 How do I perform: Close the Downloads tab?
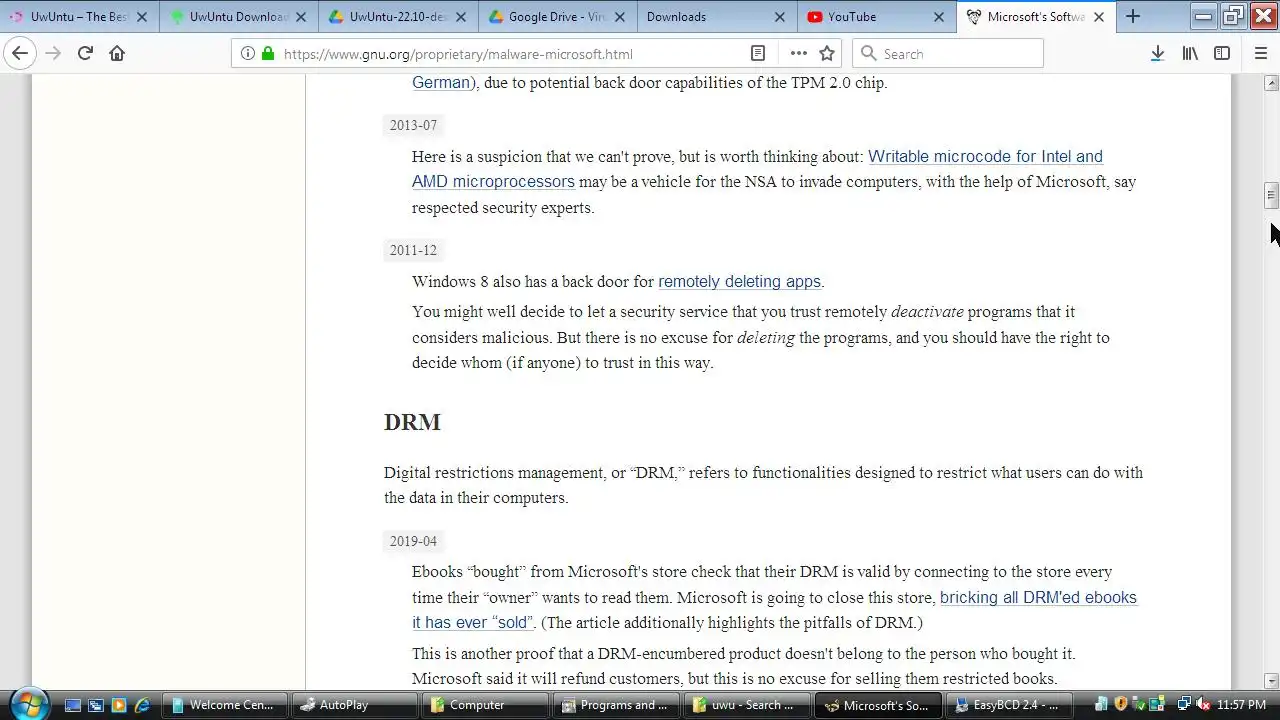tap(780, 17)
